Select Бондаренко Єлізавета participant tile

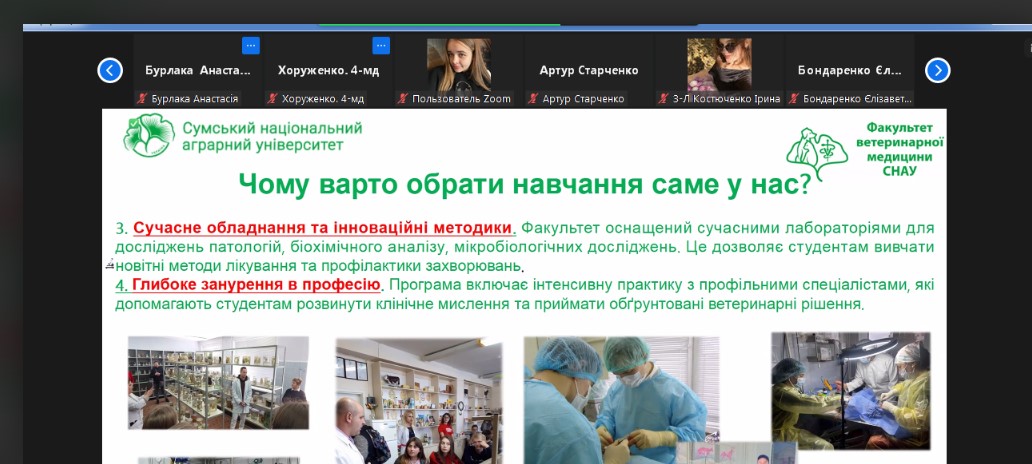click(x=849, y=70)
